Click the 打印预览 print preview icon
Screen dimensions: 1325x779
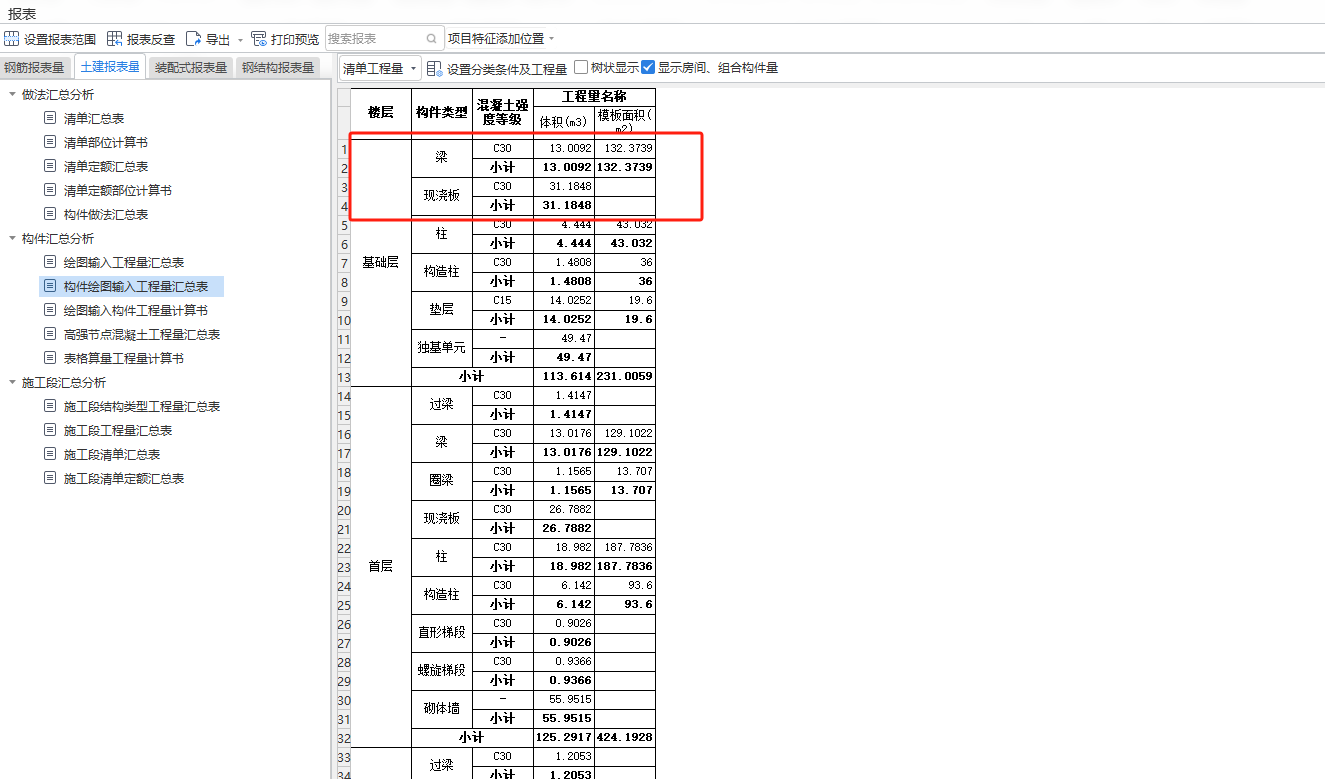point(259,39)
